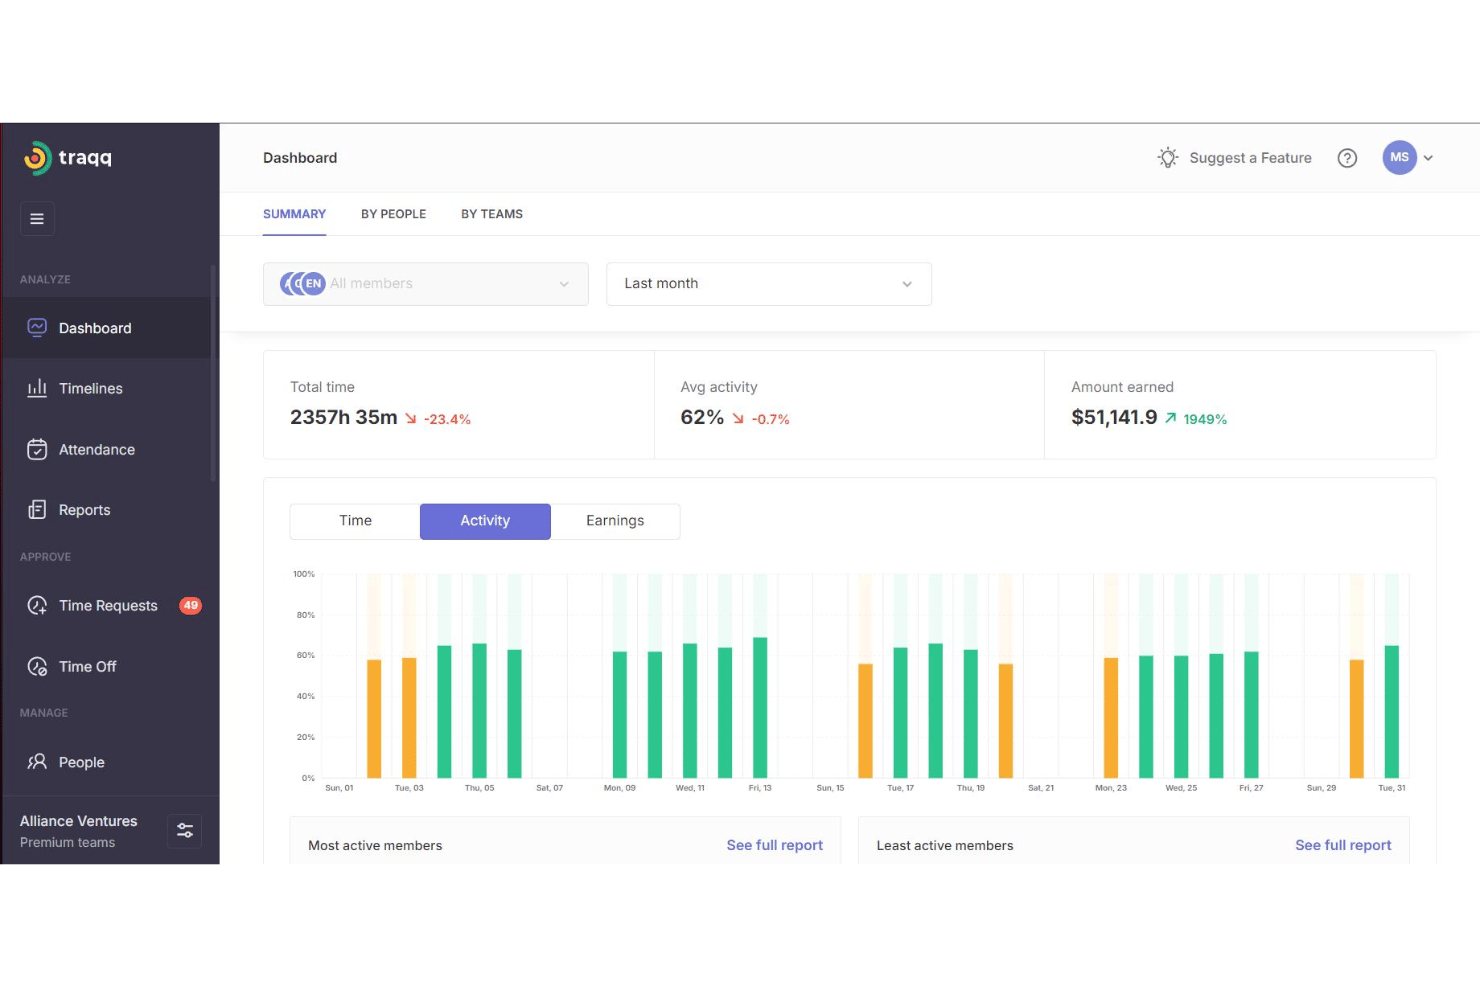Click the green bar for Thu, 05
Viewport: 1480px width, 987px height.
(479, 711)
